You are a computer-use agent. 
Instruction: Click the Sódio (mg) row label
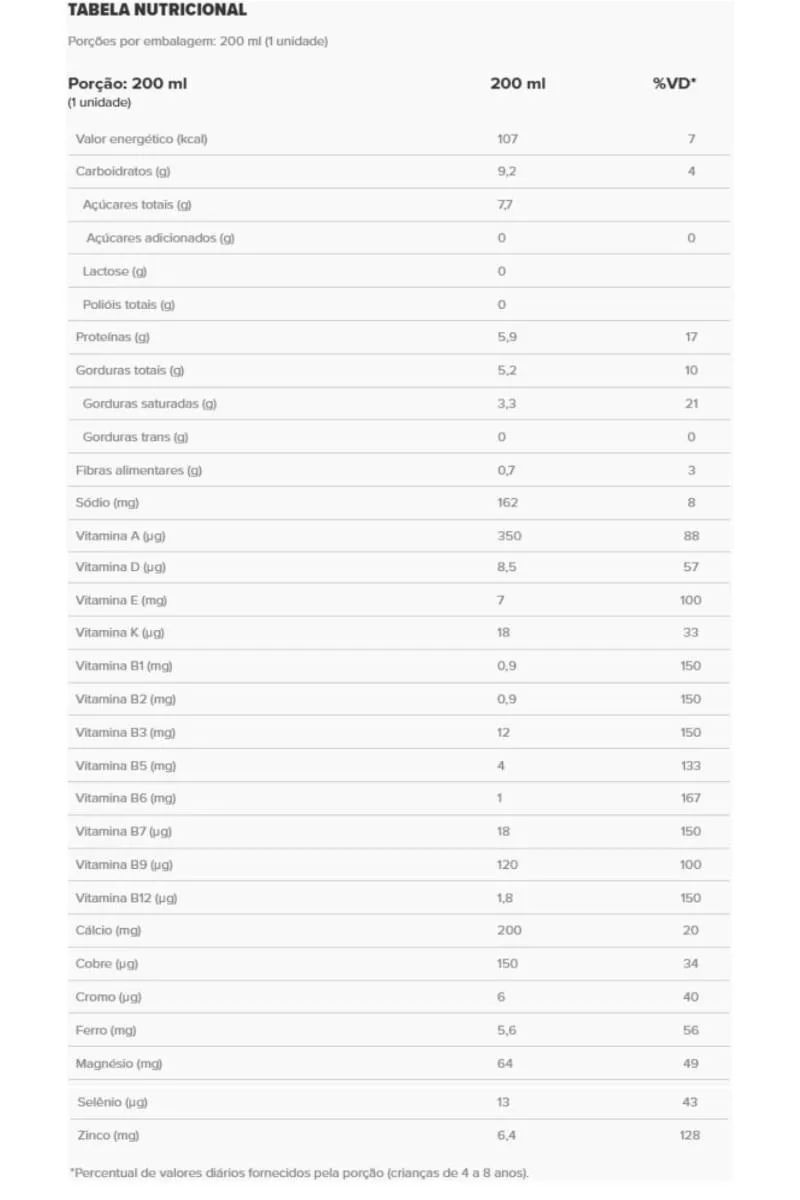click(x=106, y=503)
